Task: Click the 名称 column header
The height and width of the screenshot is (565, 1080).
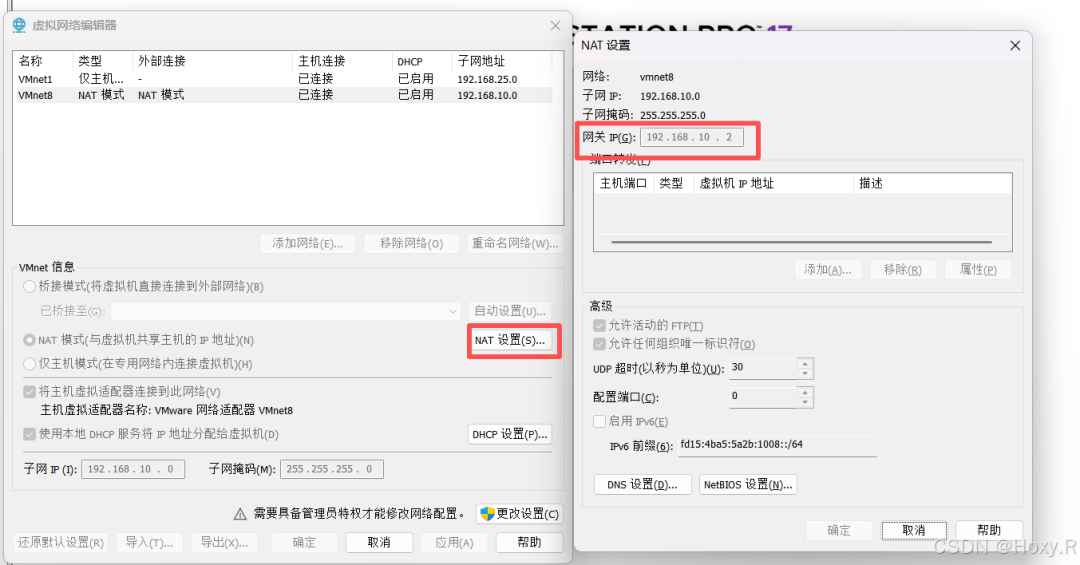Action: pos(43,61)
